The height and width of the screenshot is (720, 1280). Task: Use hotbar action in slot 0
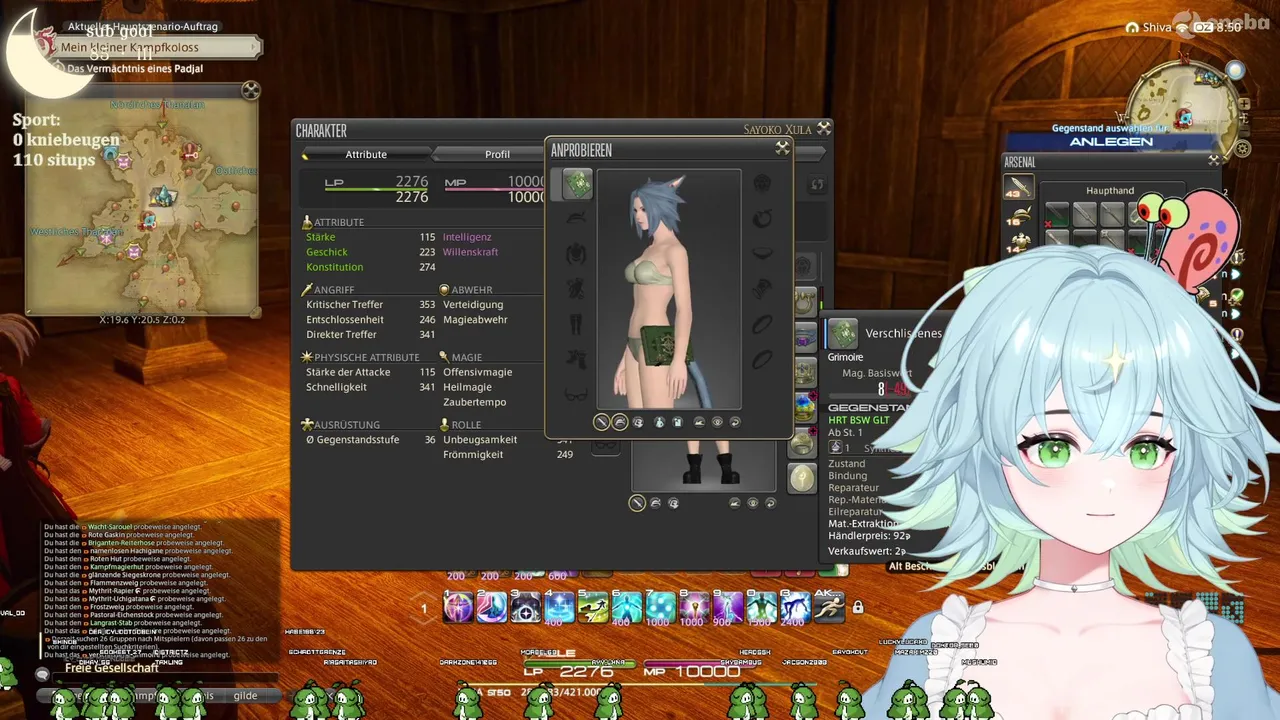pyautogui.click(x=762, y=606)
